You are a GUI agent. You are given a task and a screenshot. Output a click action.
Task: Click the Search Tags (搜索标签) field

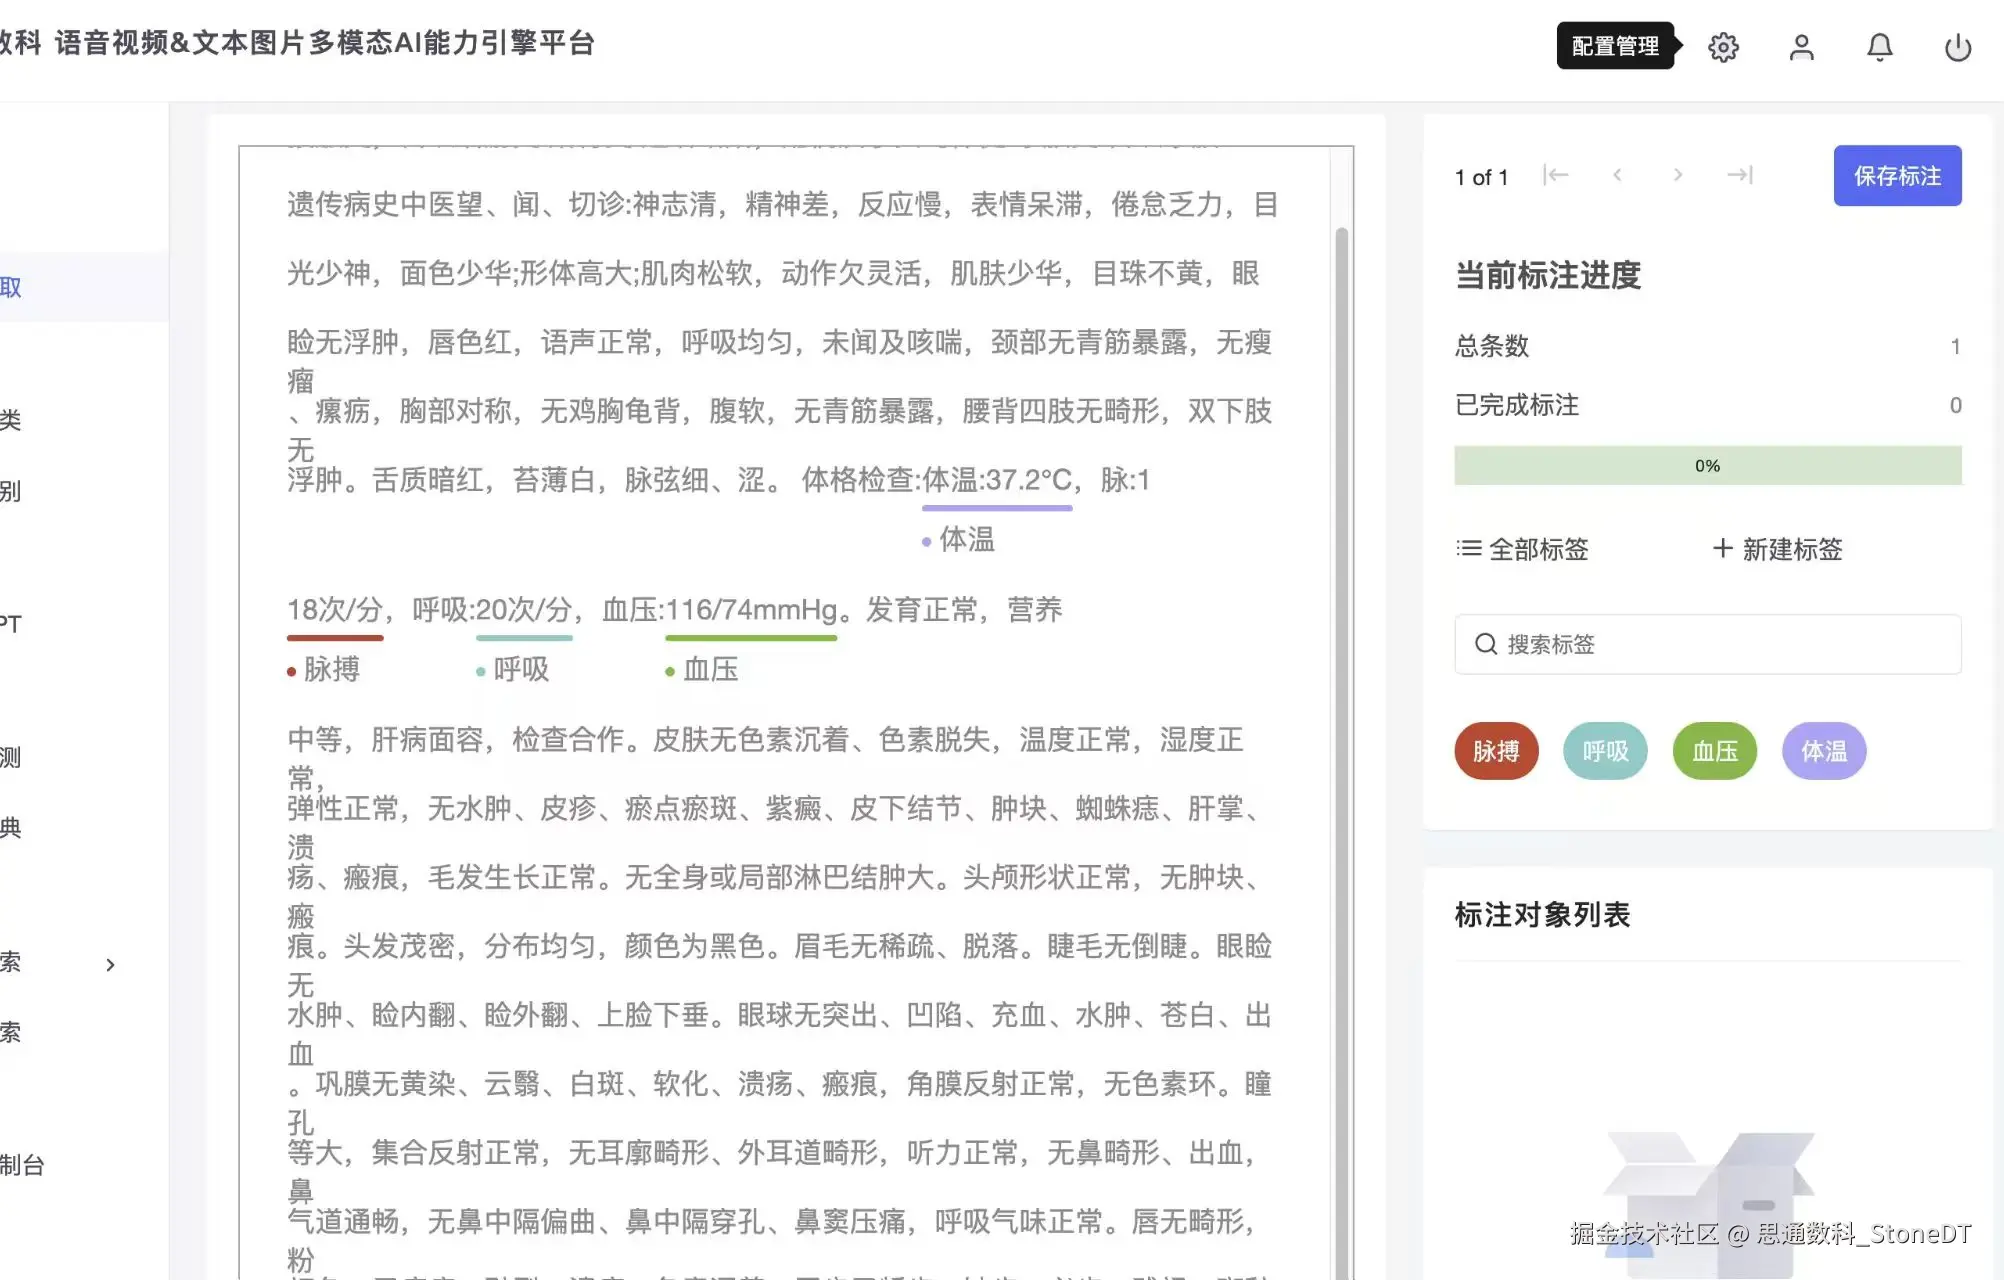[x=1707, y=644]
